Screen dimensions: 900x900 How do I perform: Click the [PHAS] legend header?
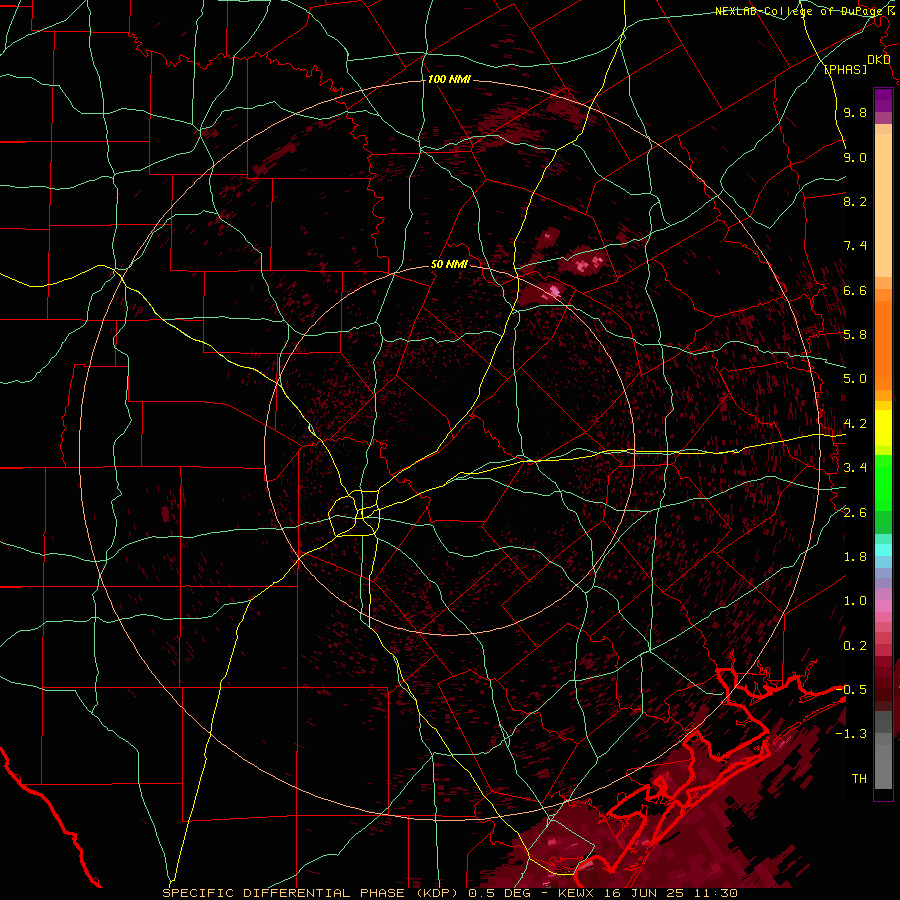[845, 69]
